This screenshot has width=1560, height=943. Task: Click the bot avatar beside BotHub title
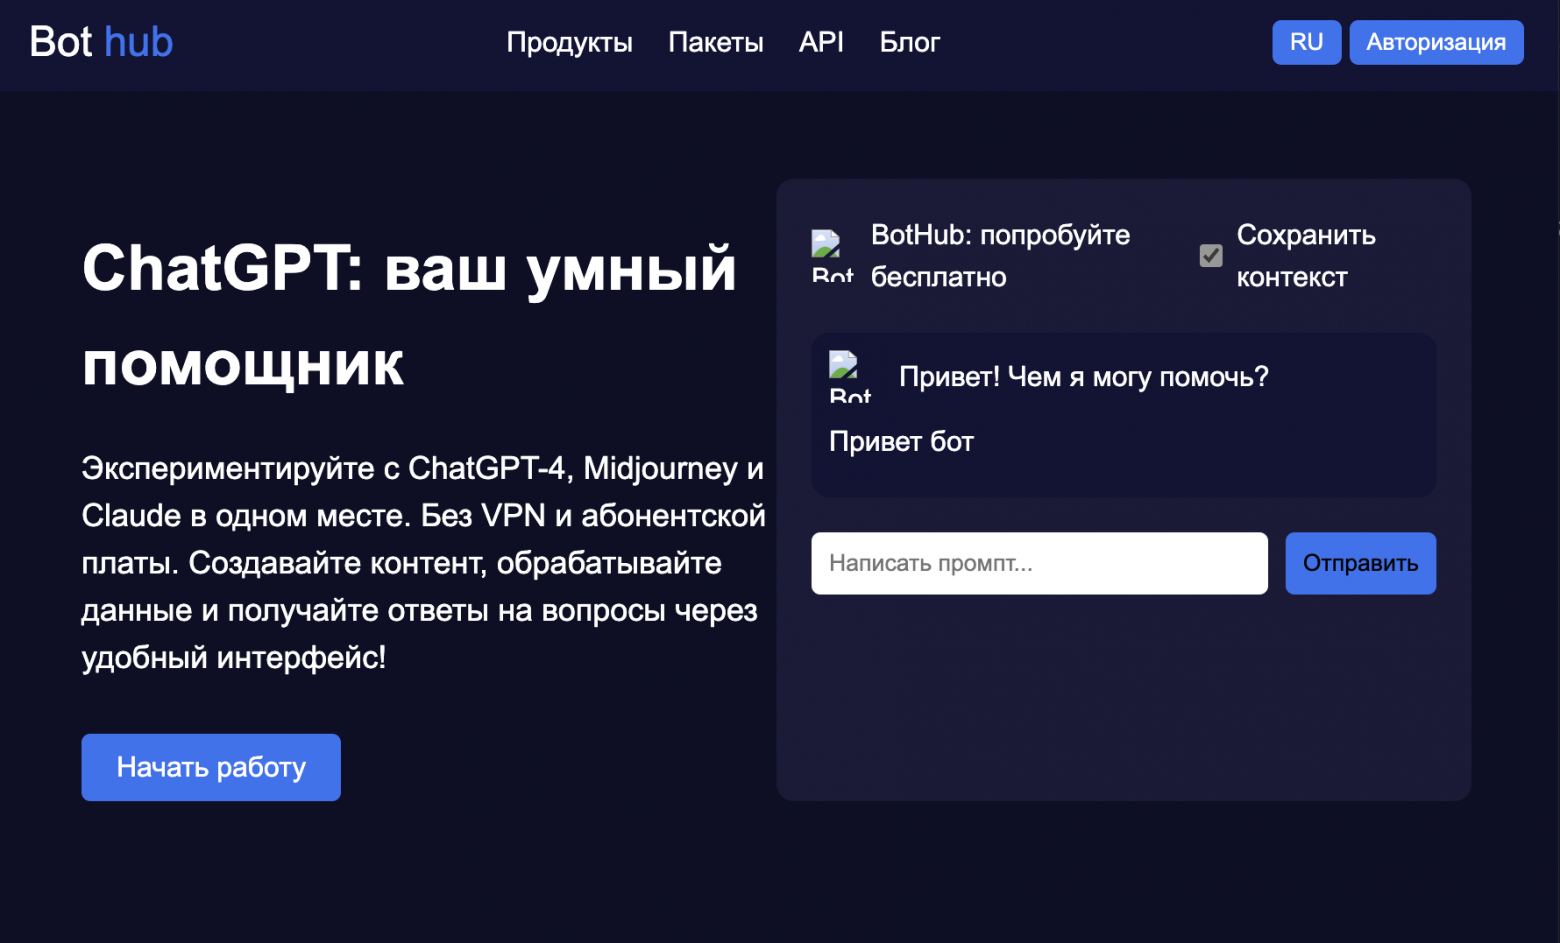point(832,256)
